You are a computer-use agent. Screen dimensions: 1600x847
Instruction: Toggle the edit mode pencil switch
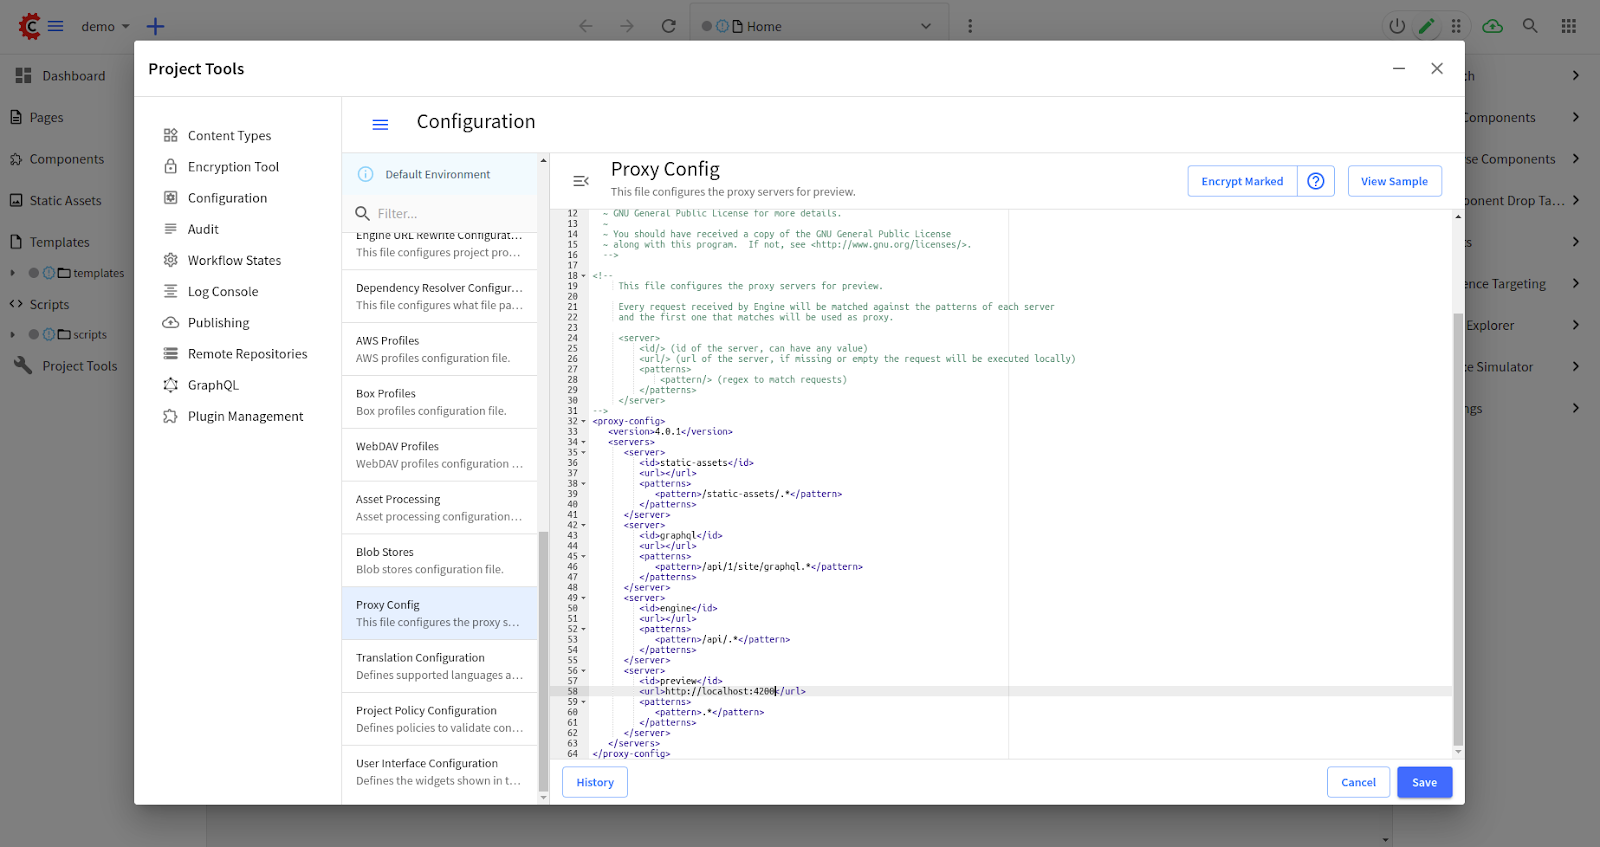[1427, 26]
